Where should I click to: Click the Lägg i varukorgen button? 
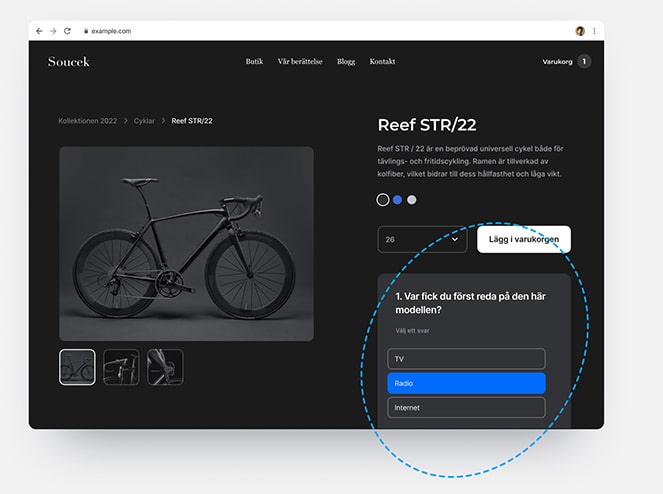(x=523, y=240)
